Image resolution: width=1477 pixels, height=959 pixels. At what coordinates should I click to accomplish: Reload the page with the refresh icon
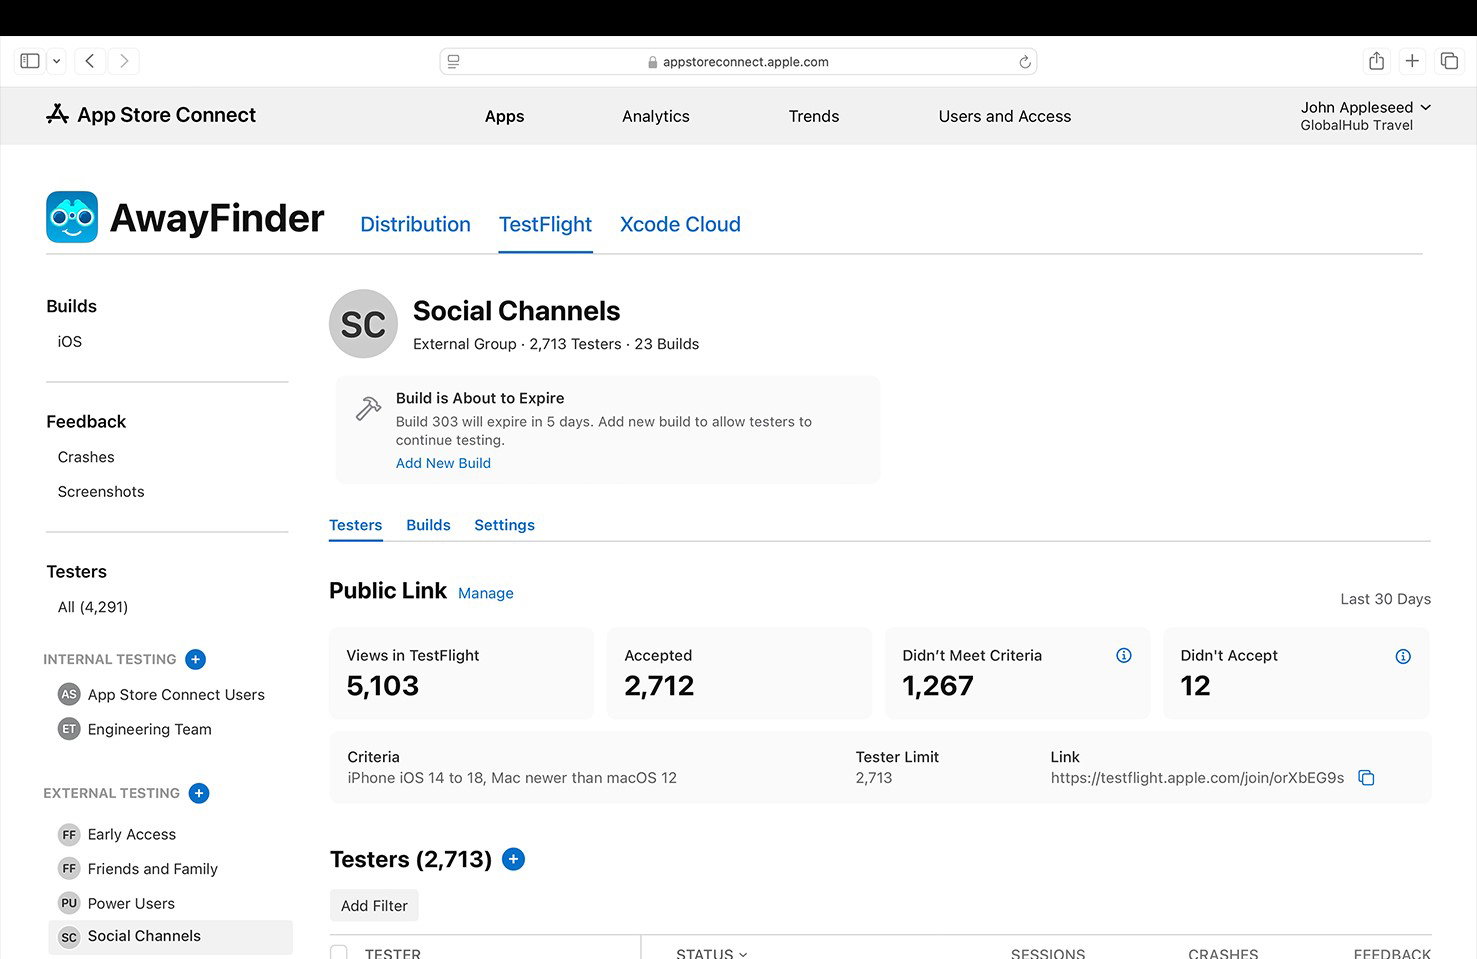tap(1024, 62)
